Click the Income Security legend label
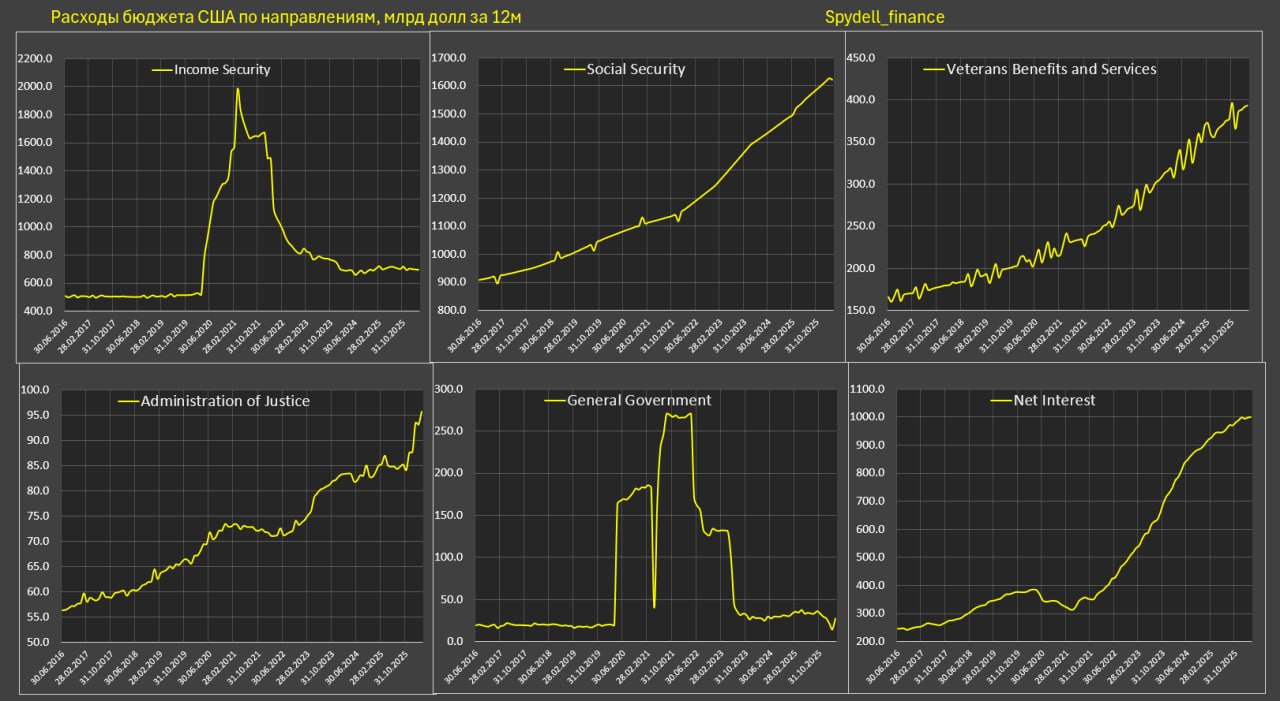 [222, 70]
